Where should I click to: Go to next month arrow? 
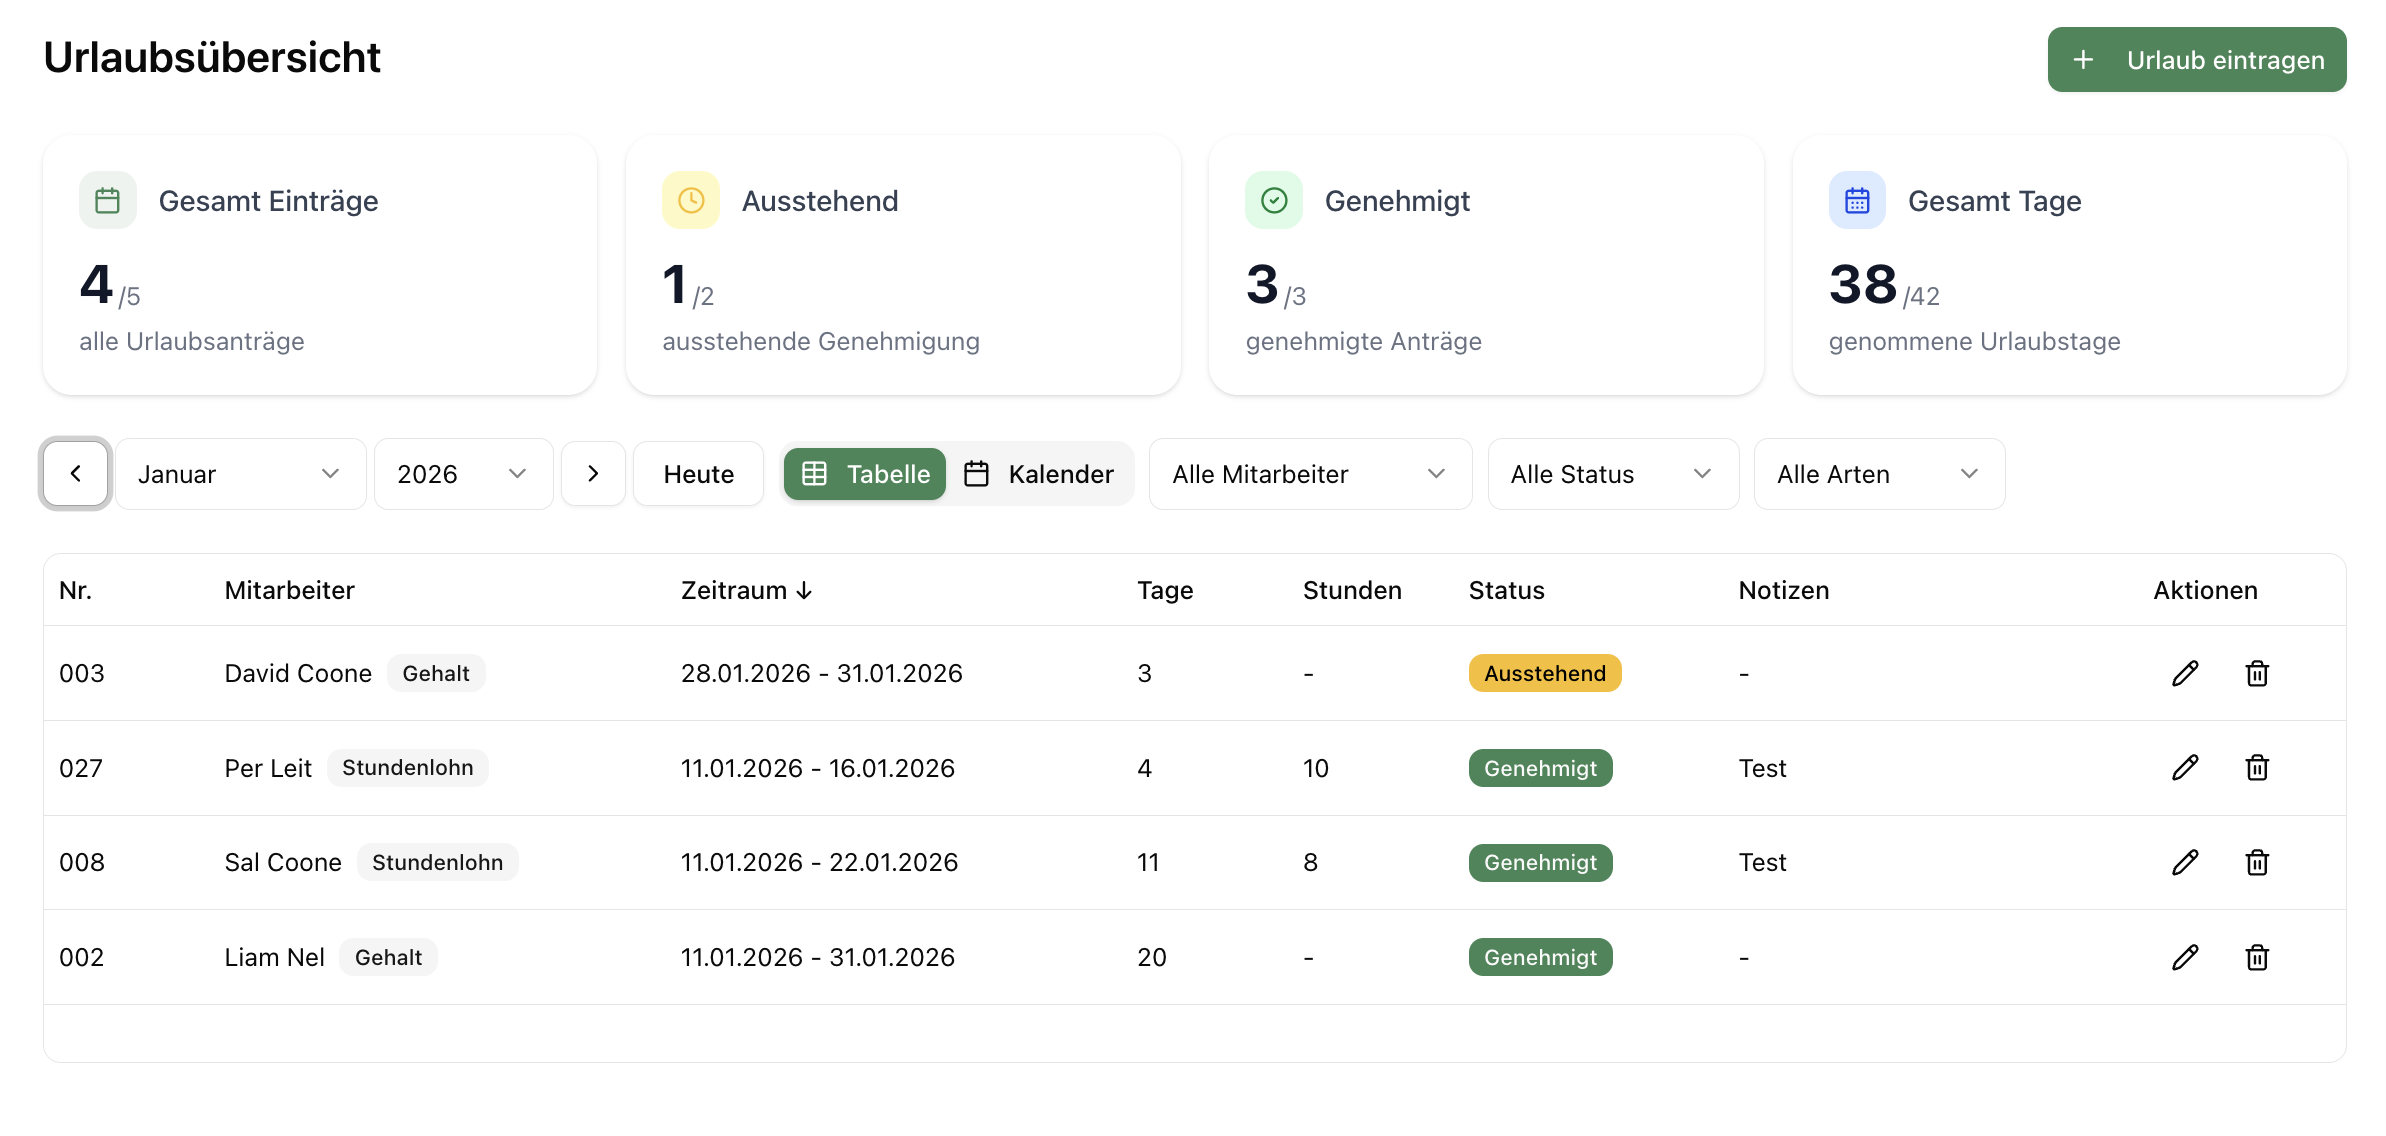pyautogui.click(x=593, y=474)
